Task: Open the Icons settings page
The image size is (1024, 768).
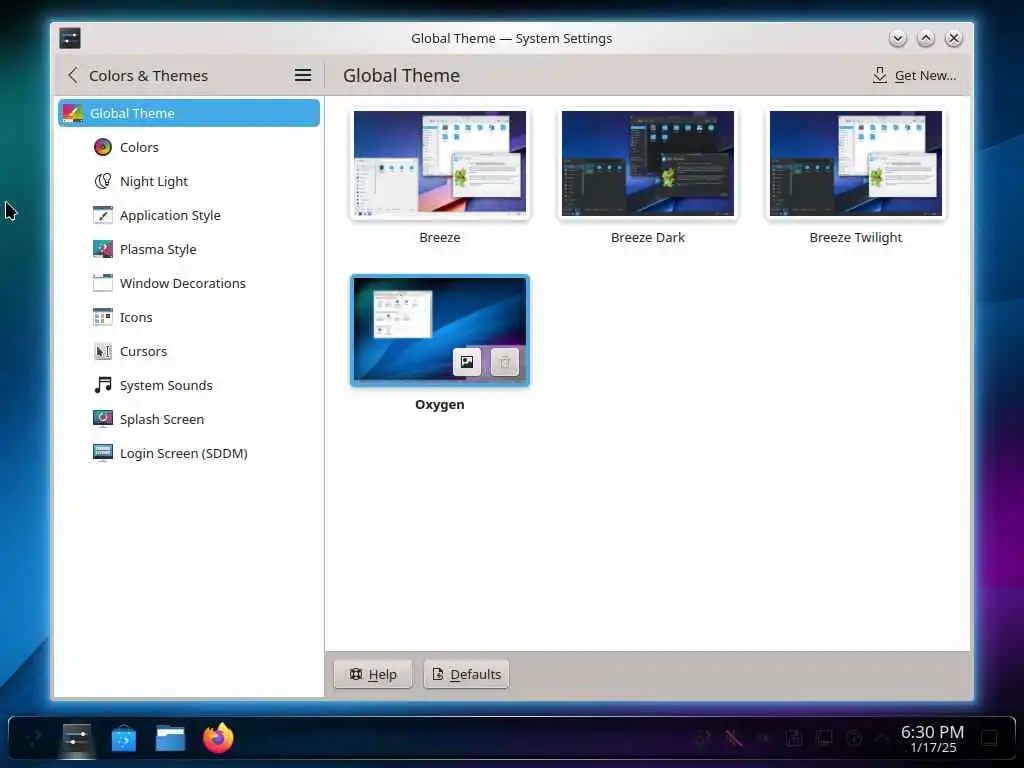Action: pyautogui.click(x=189, y=317)
